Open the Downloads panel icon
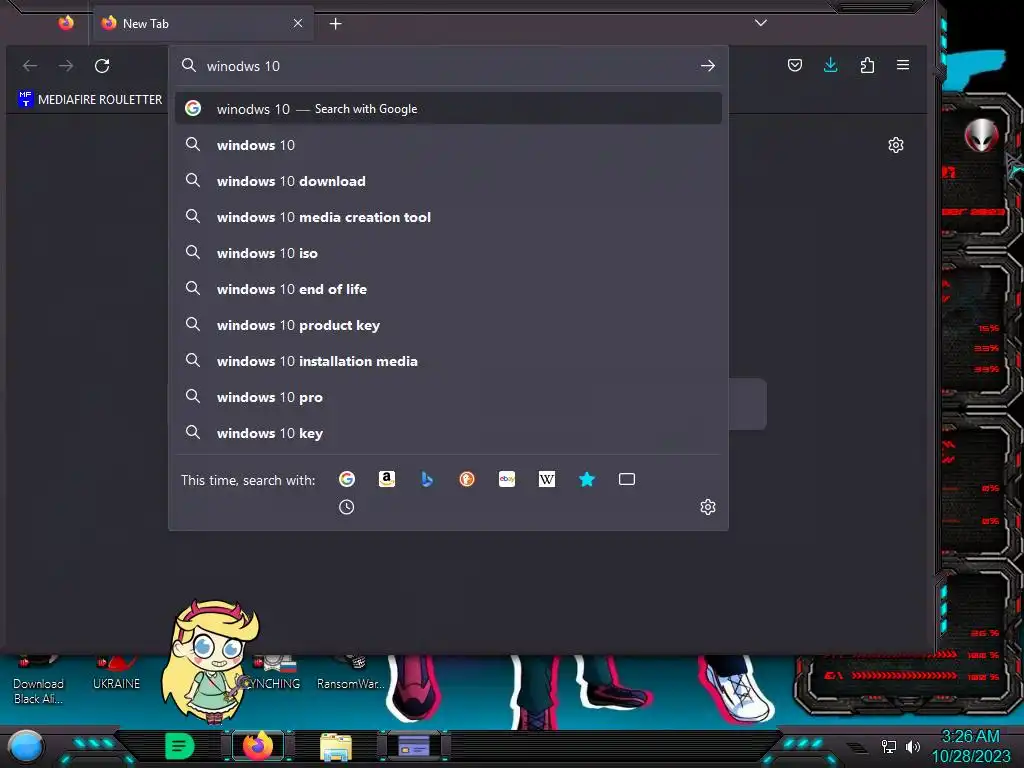 (x=831, y=65)
